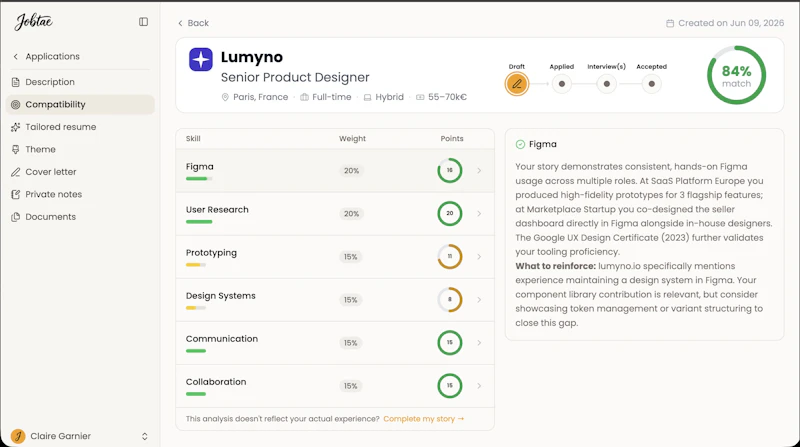Click the Complete my story link
The height and width of the screenshot is (447, 800).
point(423,419)
